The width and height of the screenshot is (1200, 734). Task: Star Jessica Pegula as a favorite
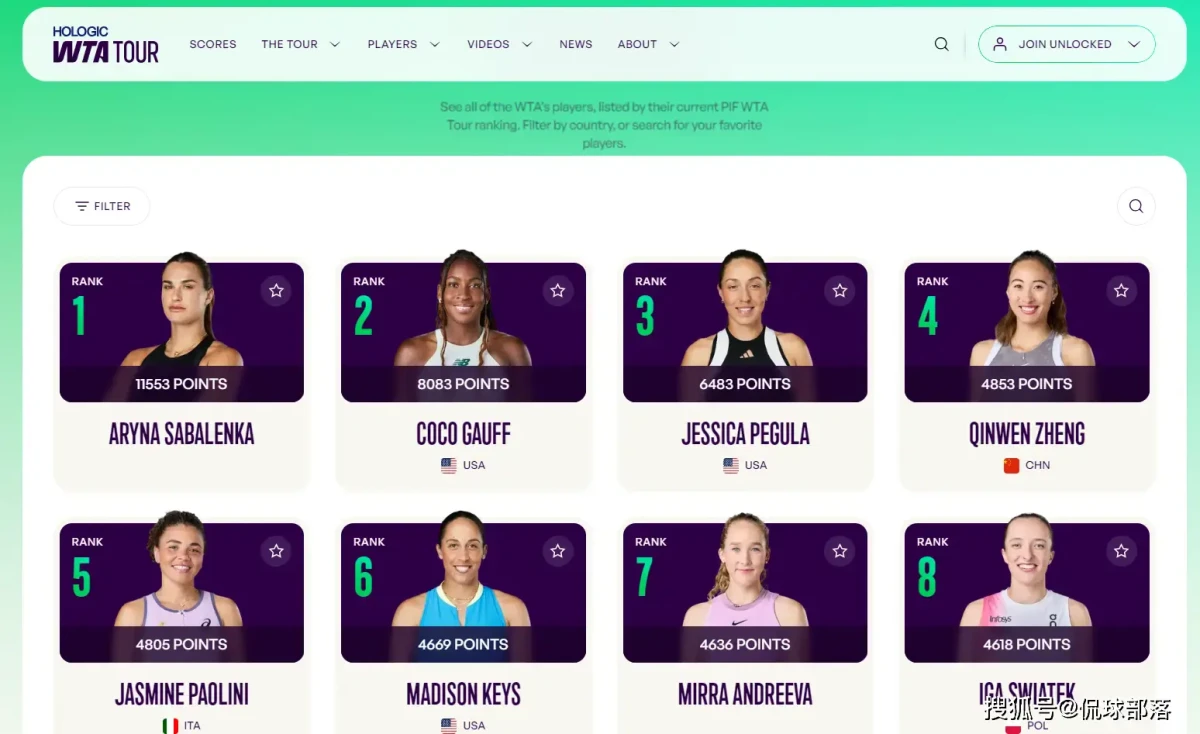click(840, 290)
